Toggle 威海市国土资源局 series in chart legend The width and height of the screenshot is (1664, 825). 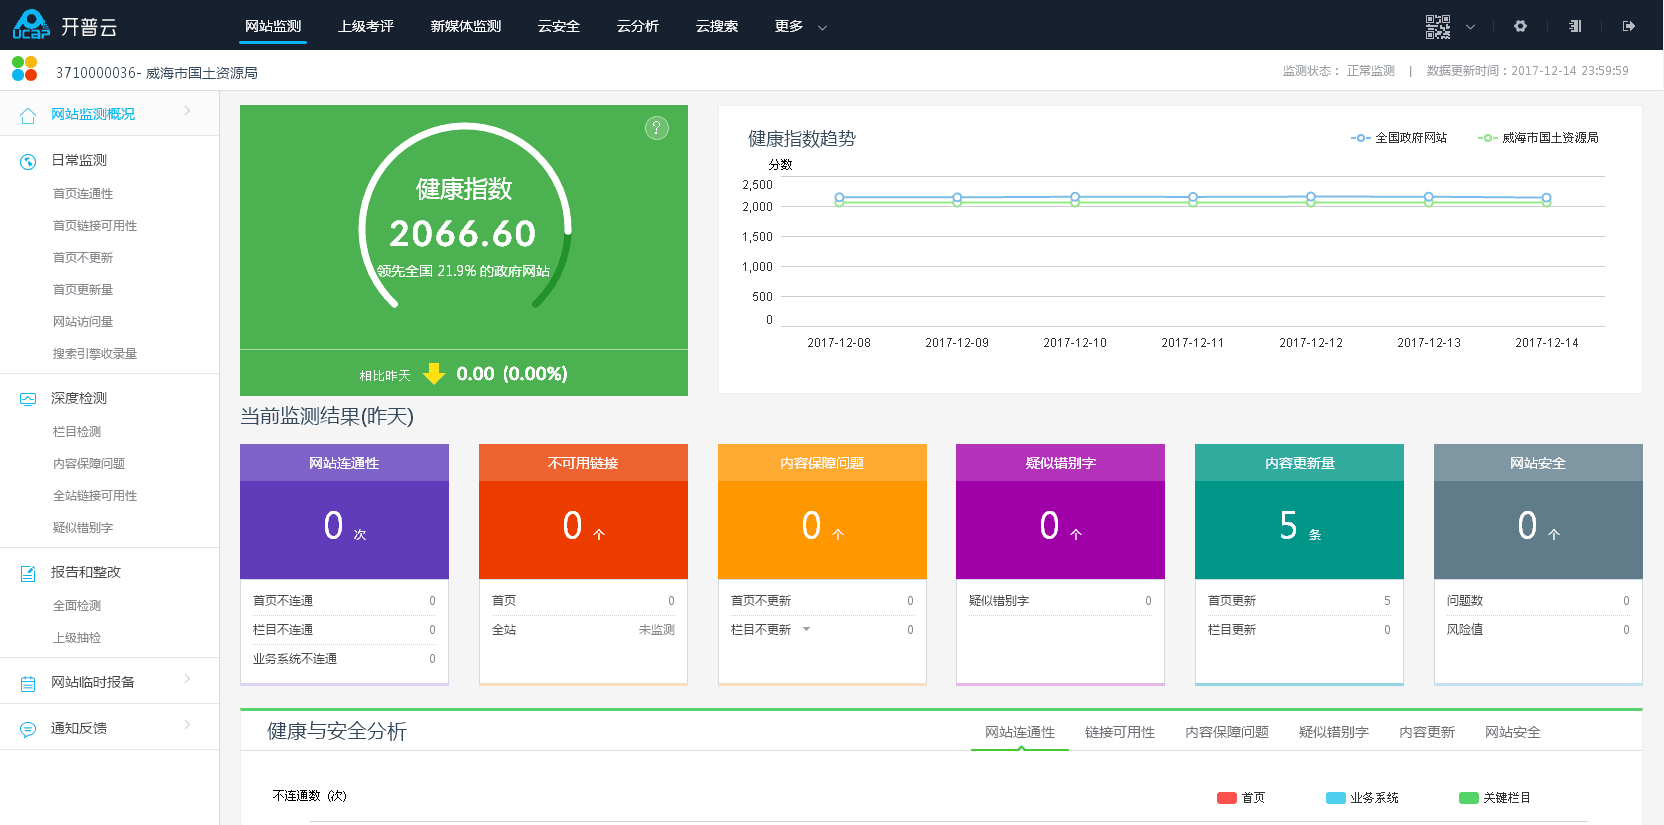point(1538,138)
